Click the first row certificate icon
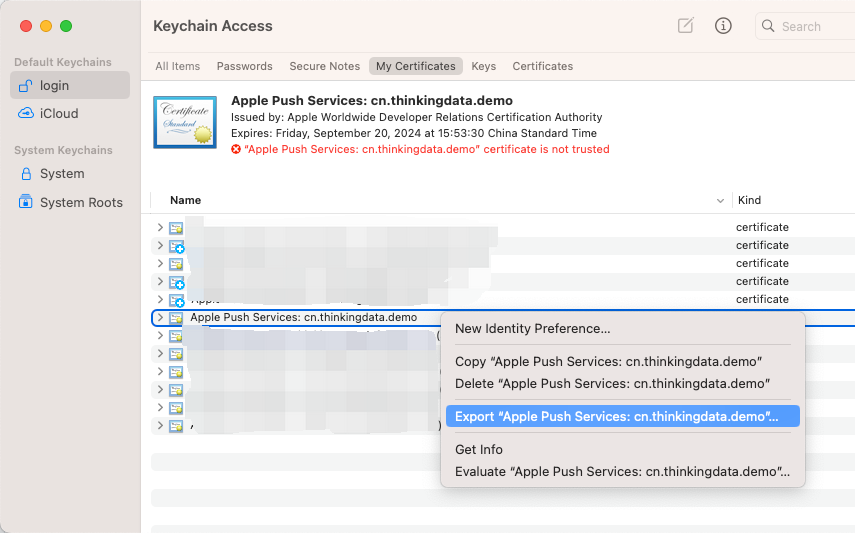The height and width of the screenshot is (533, 855). [x=176, y=227]
